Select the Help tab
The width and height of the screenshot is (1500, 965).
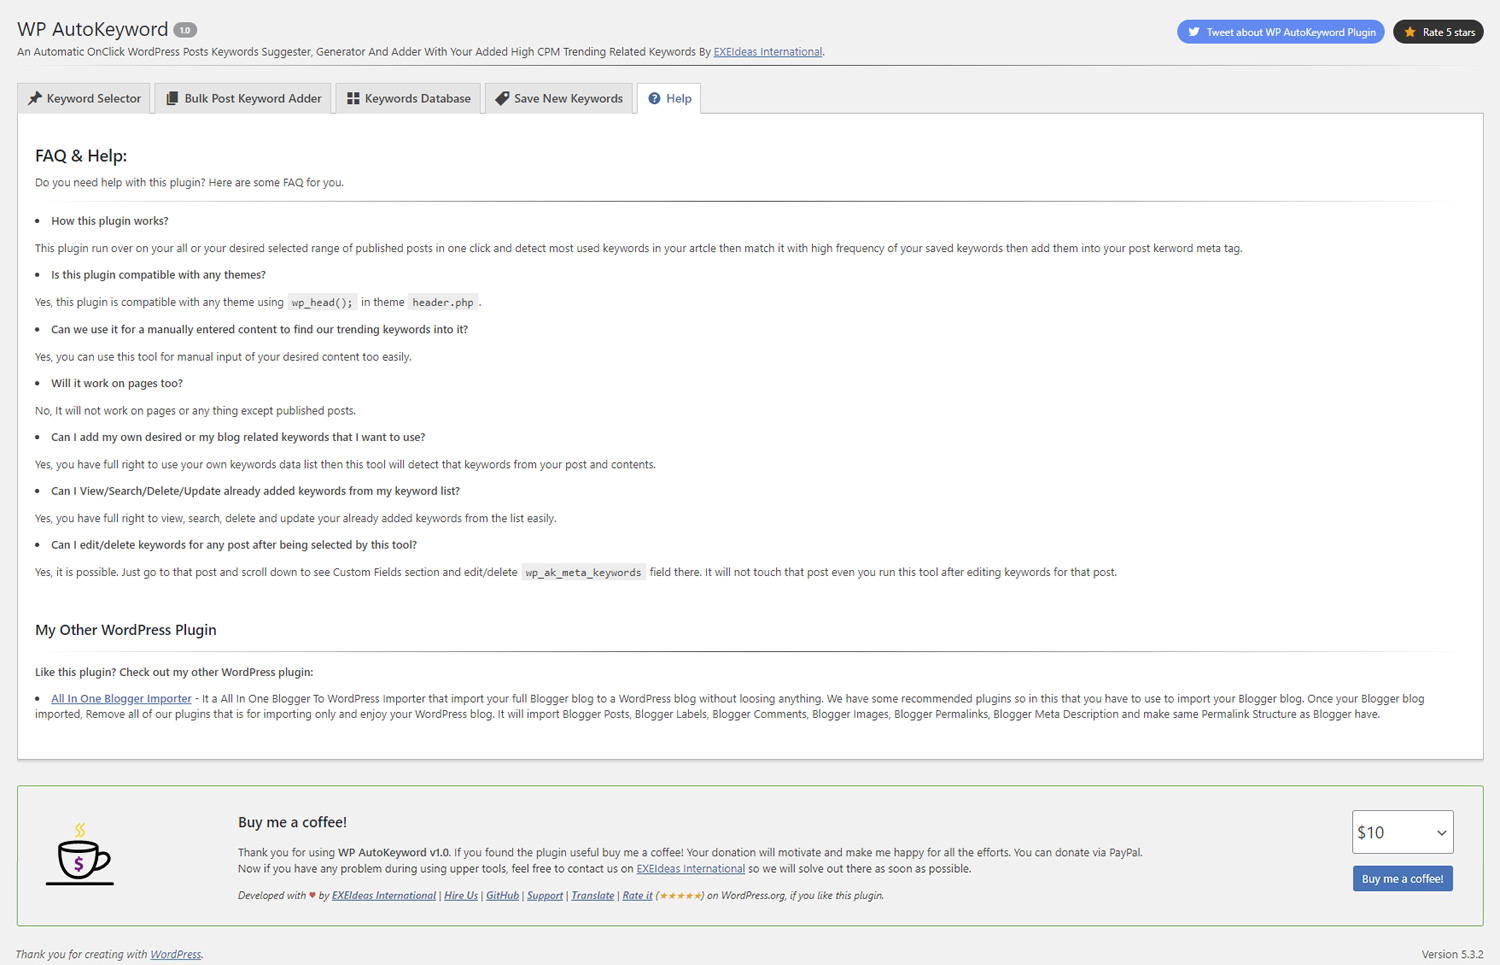pos(669,98)
